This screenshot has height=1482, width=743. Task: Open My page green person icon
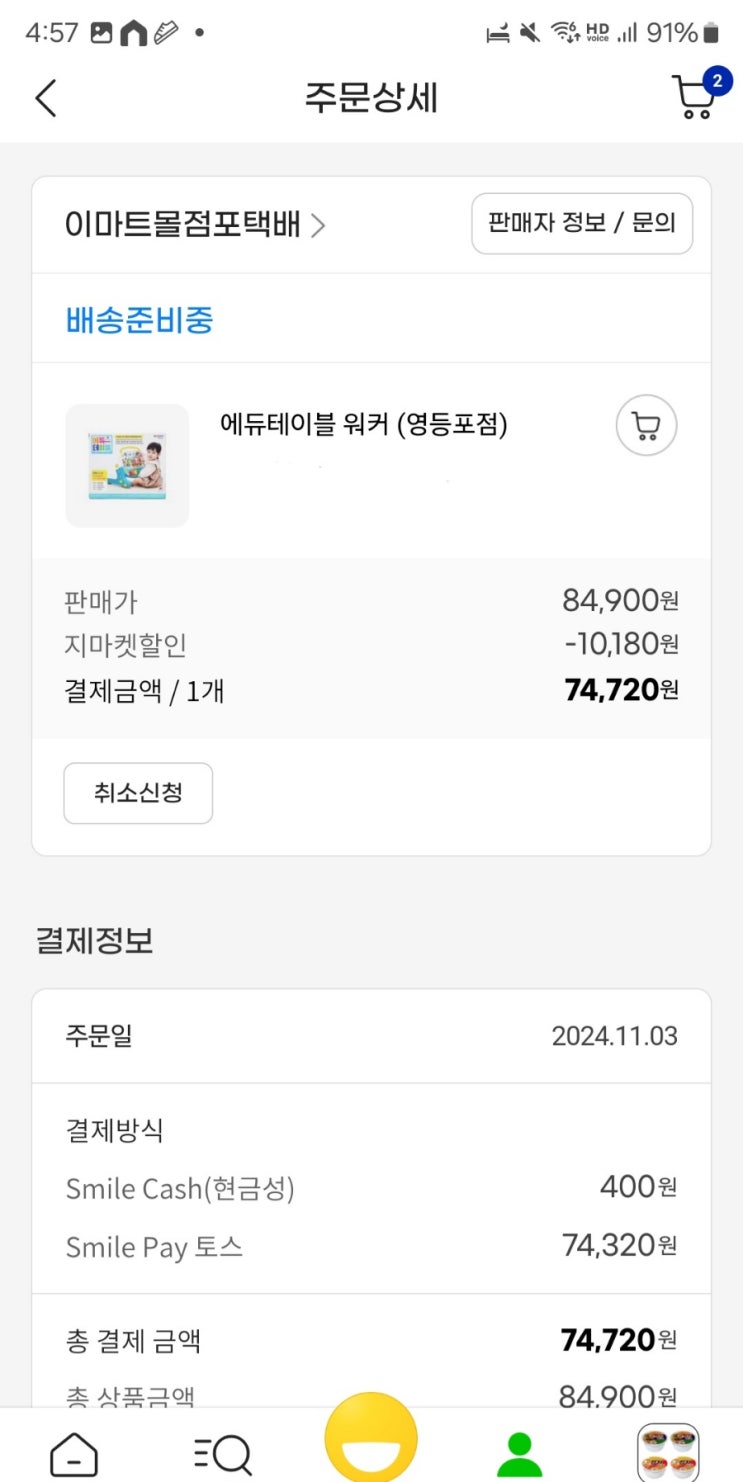pyautogui.click(x=519, y=1454)
